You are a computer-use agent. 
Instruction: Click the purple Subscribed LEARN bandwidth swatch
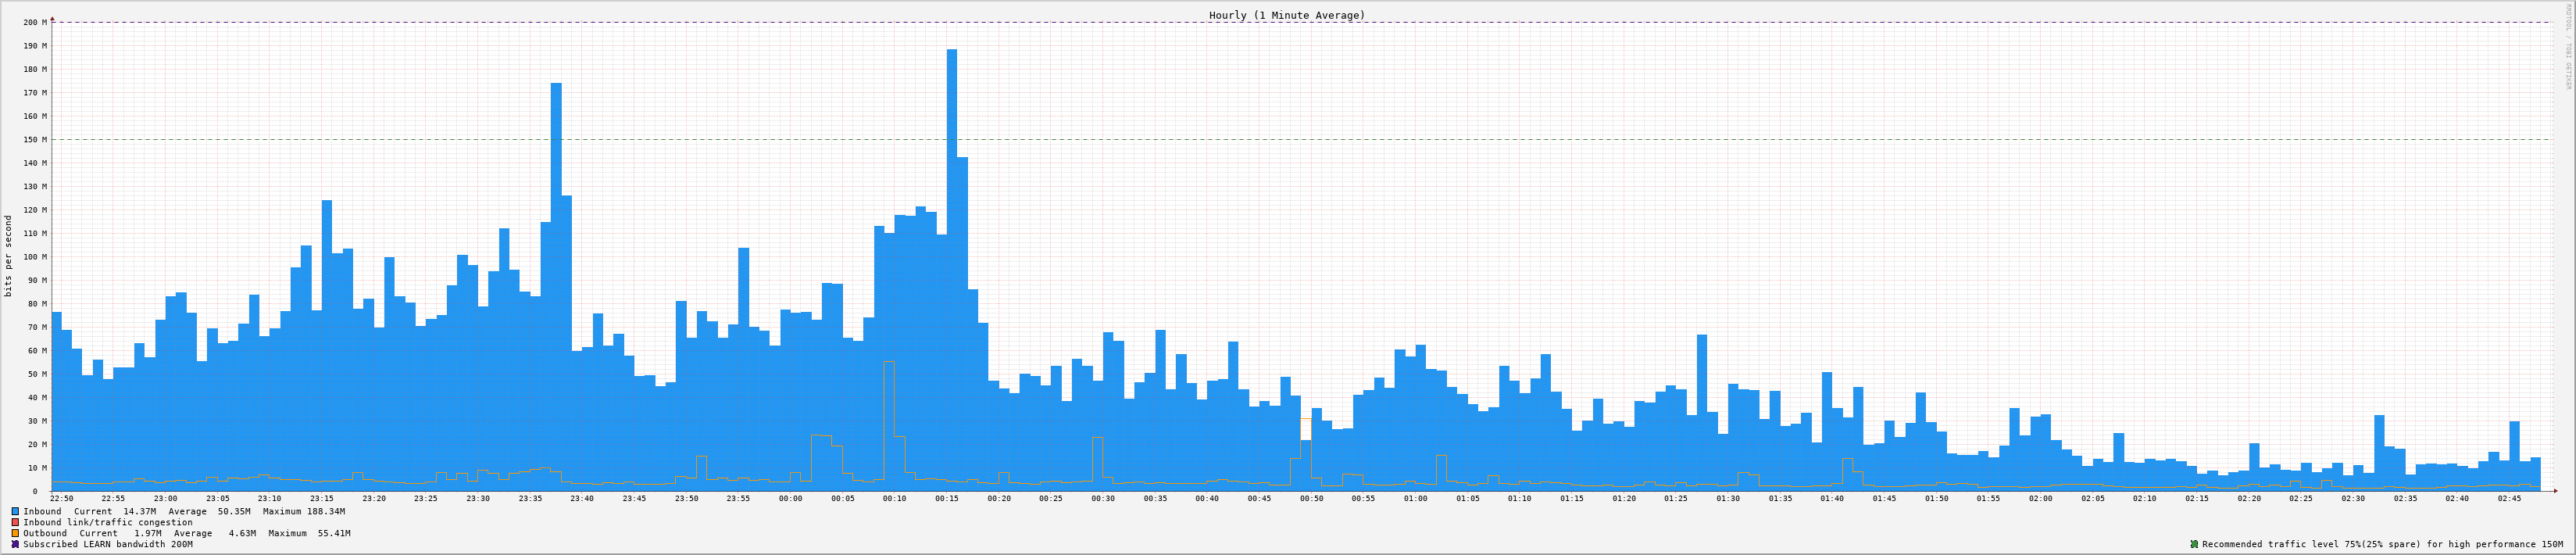click(15, 544)
